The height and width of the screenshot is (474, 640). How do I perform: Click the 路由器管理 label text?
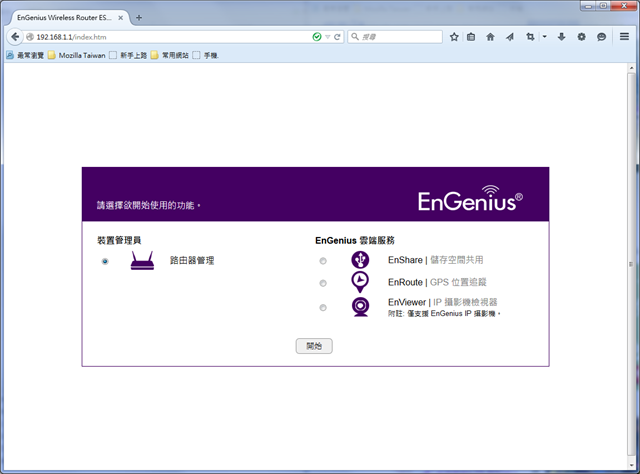point(192,260)
